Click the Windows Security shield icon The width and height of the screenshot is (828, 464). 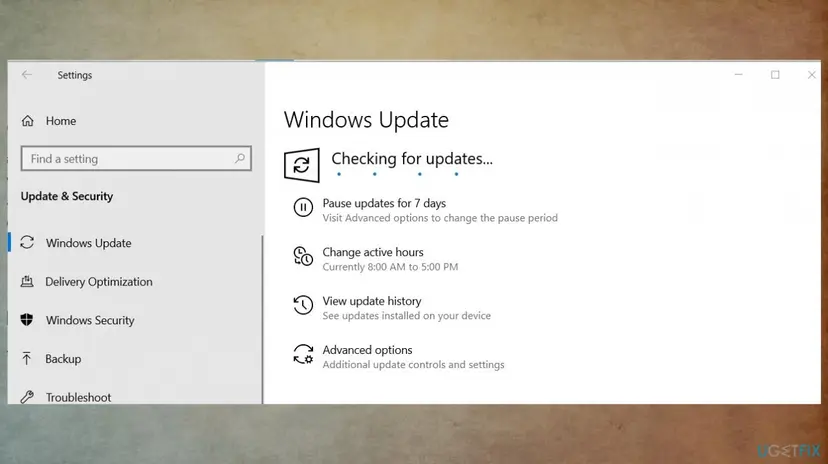click(x=27, y=320)
